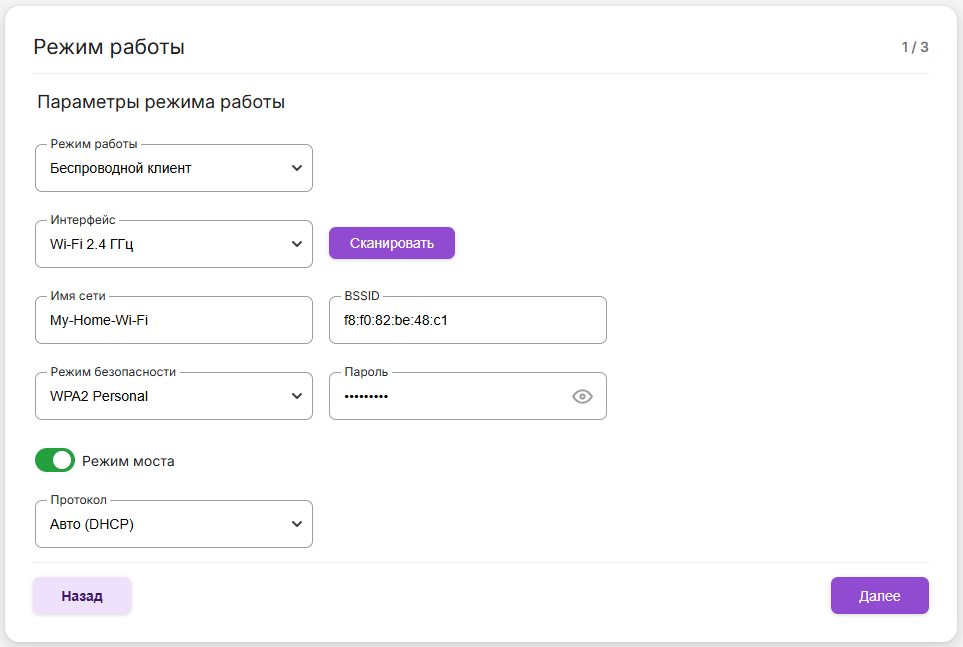Screen dimensions: 963x647
Task: Click the Параметры режима работы subtitle
Action: click(161, 102)
